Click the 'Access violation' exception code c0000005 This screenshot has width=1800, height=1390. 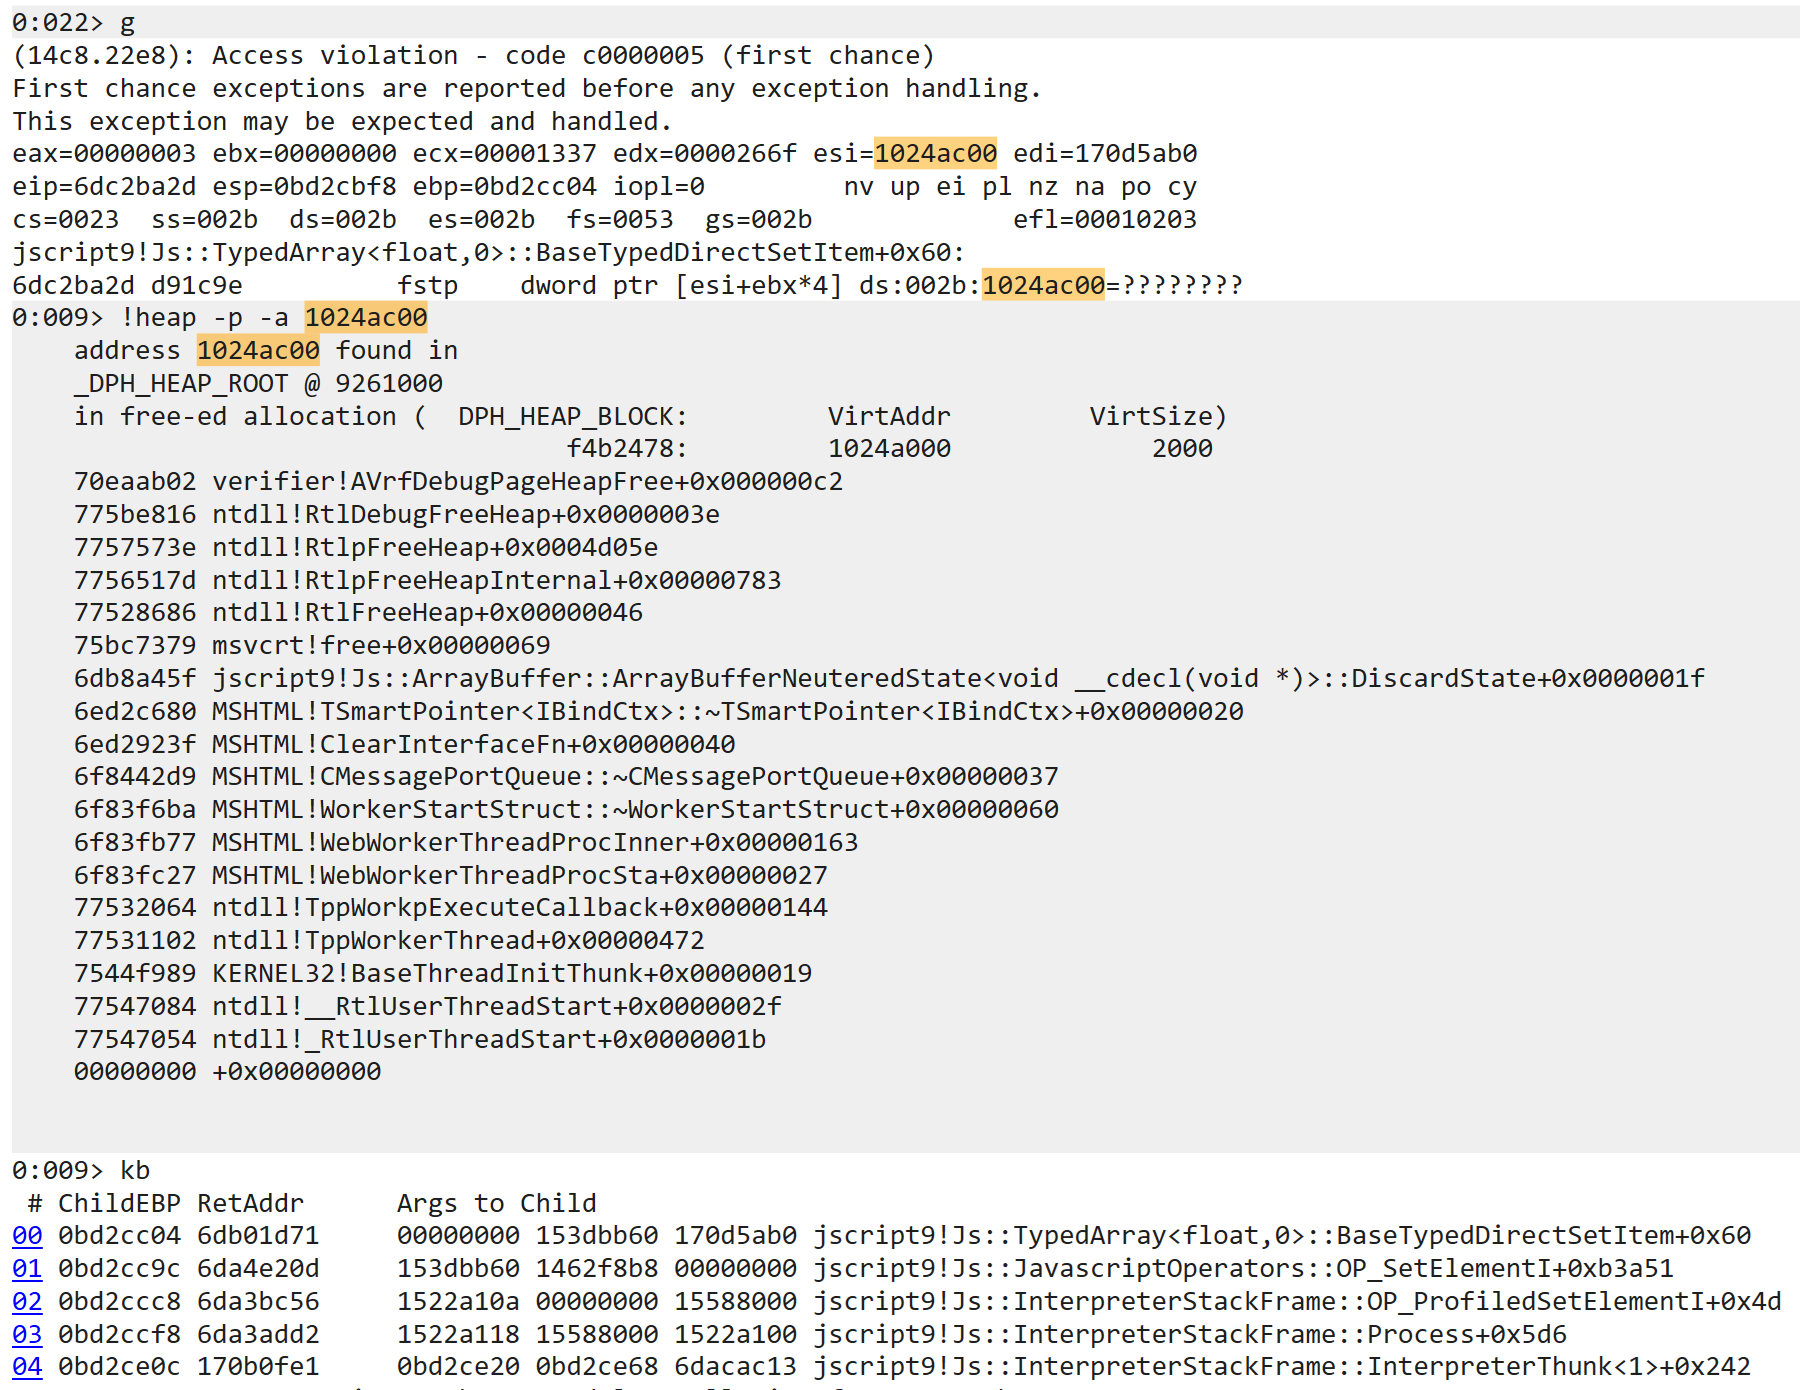click(x=643, y=56)
